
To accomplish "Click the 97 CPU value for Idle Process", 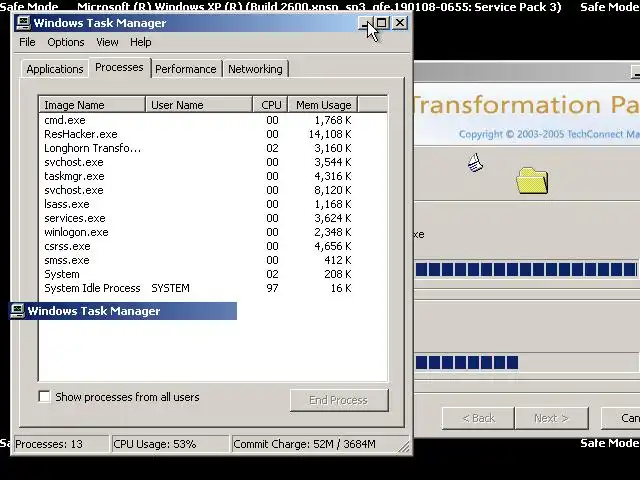I will click(272, 288).
